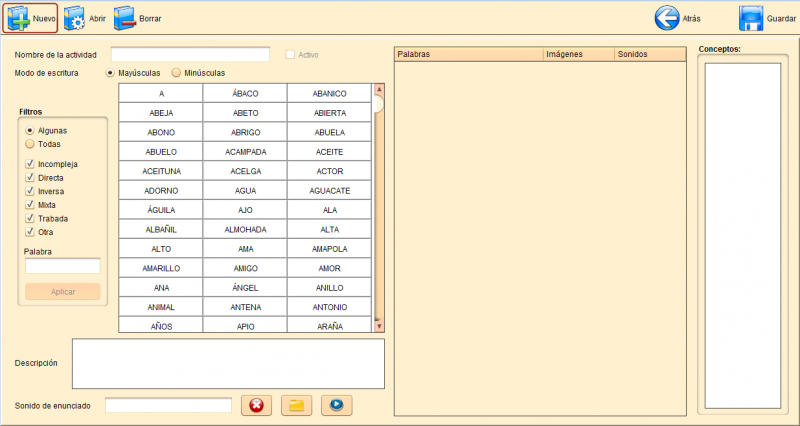
Task: Click the Nuevo toolbar icon
Action: [18, 18]
